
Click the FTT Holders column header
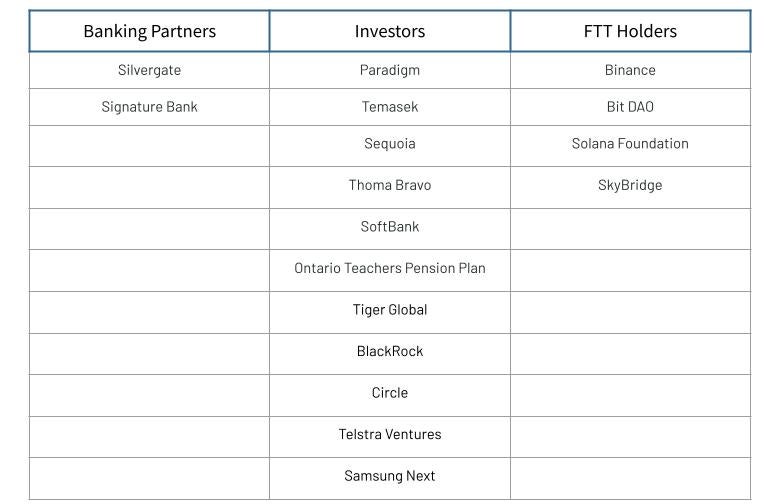630,31
